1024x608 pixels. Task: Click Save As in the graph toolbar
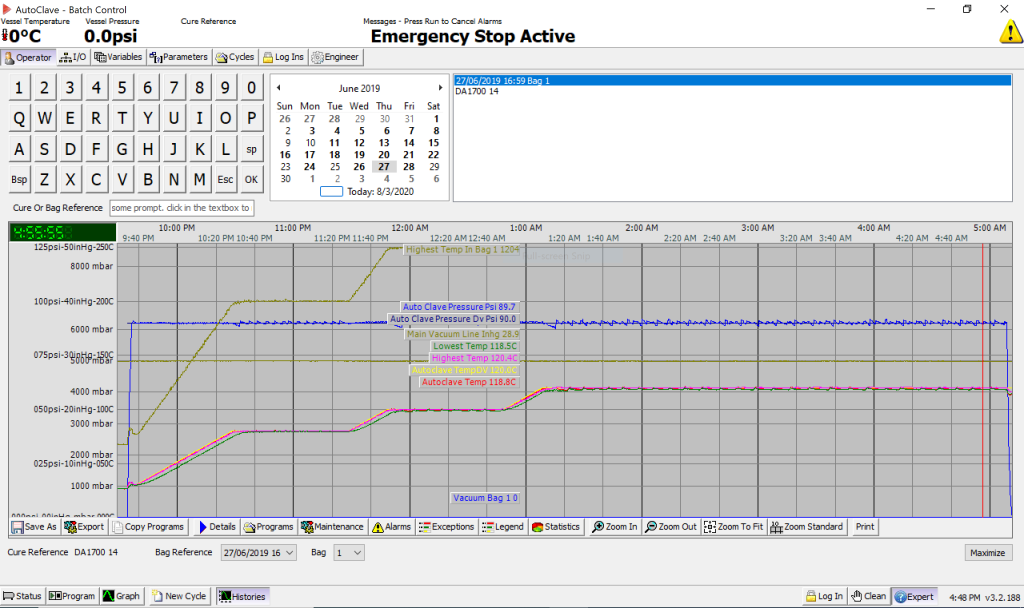(x=34, y=527)
